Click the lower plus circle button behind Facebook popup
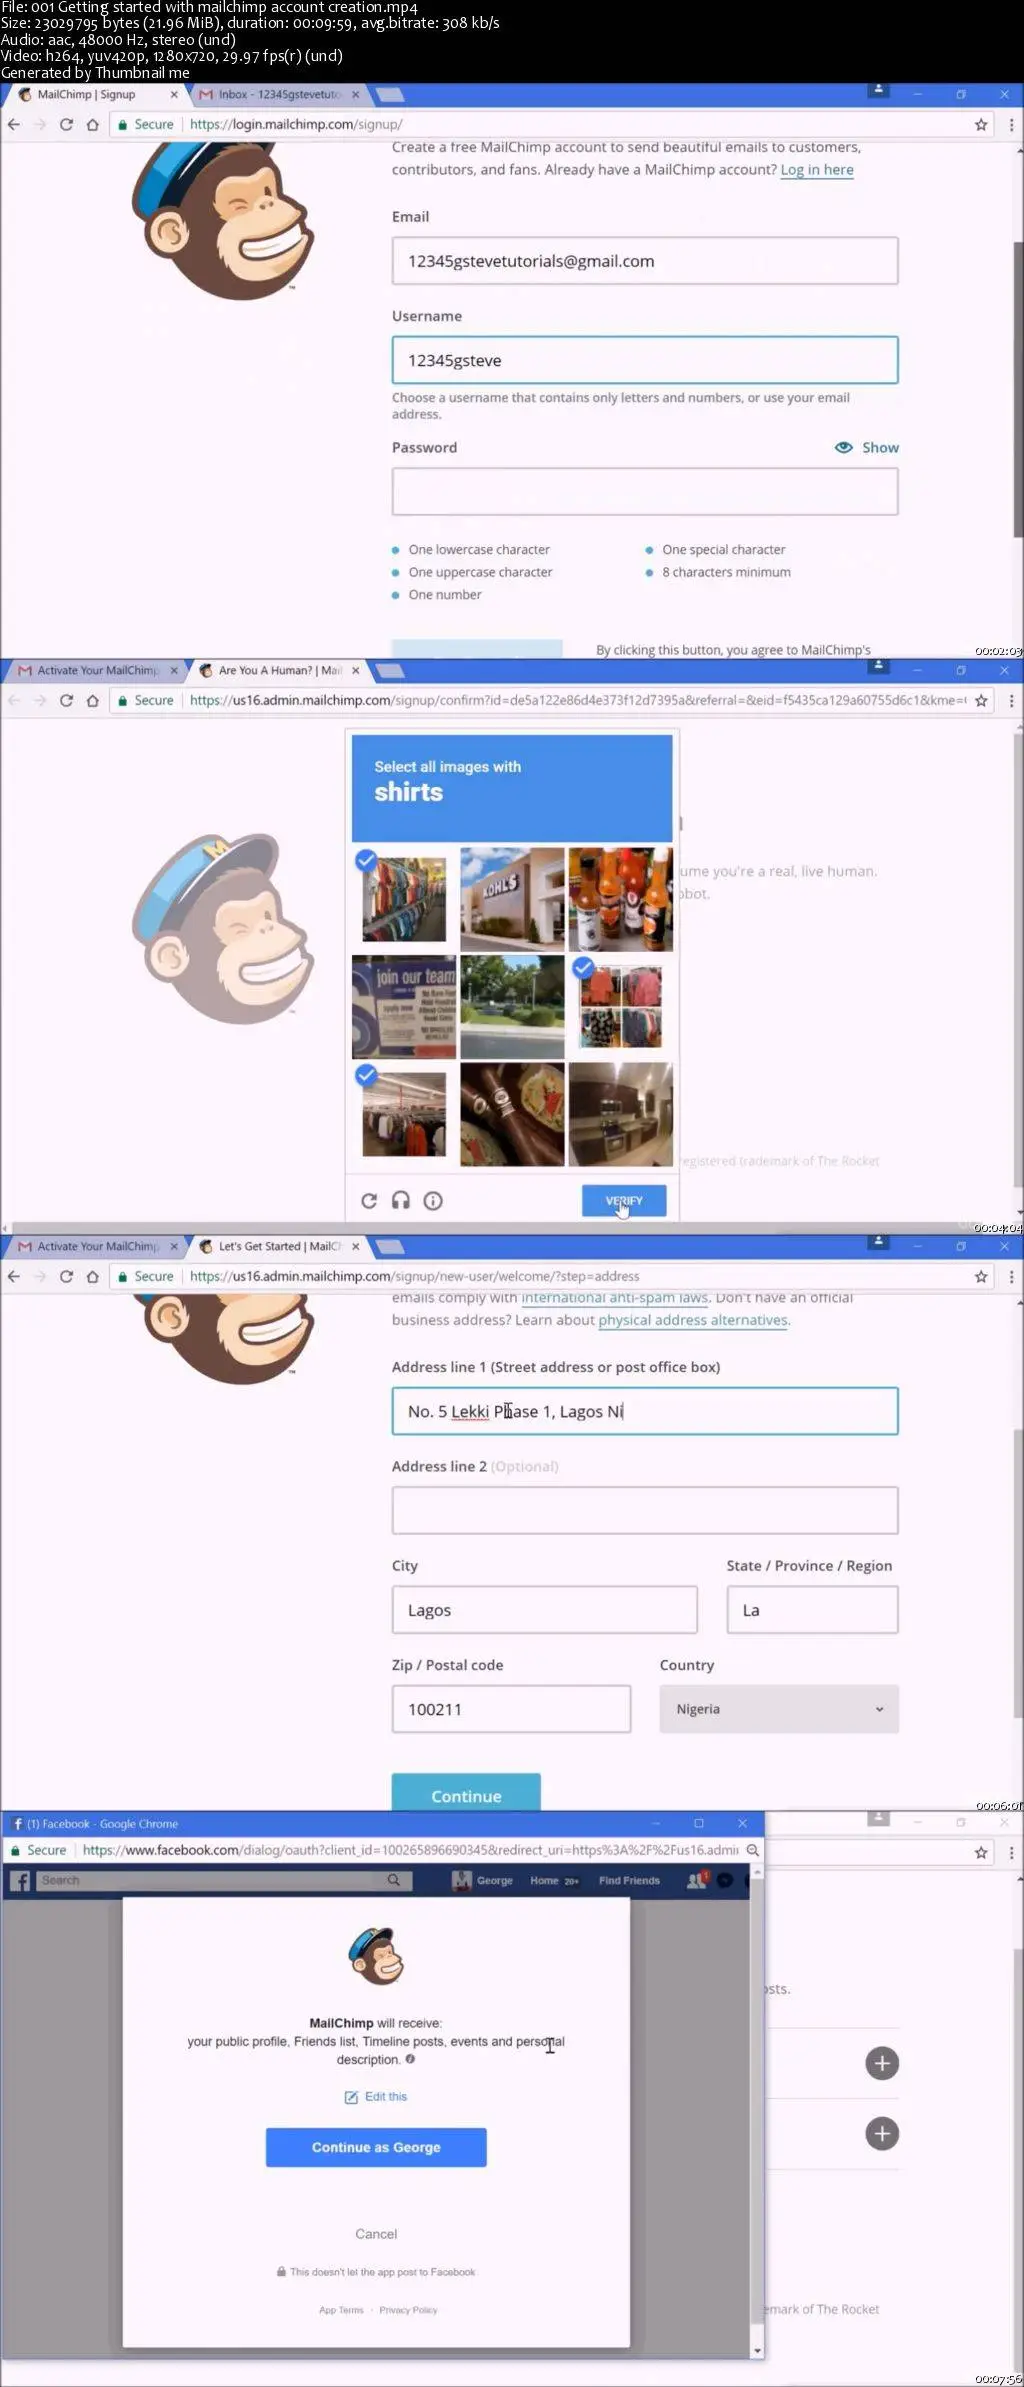 [882, 2133]
